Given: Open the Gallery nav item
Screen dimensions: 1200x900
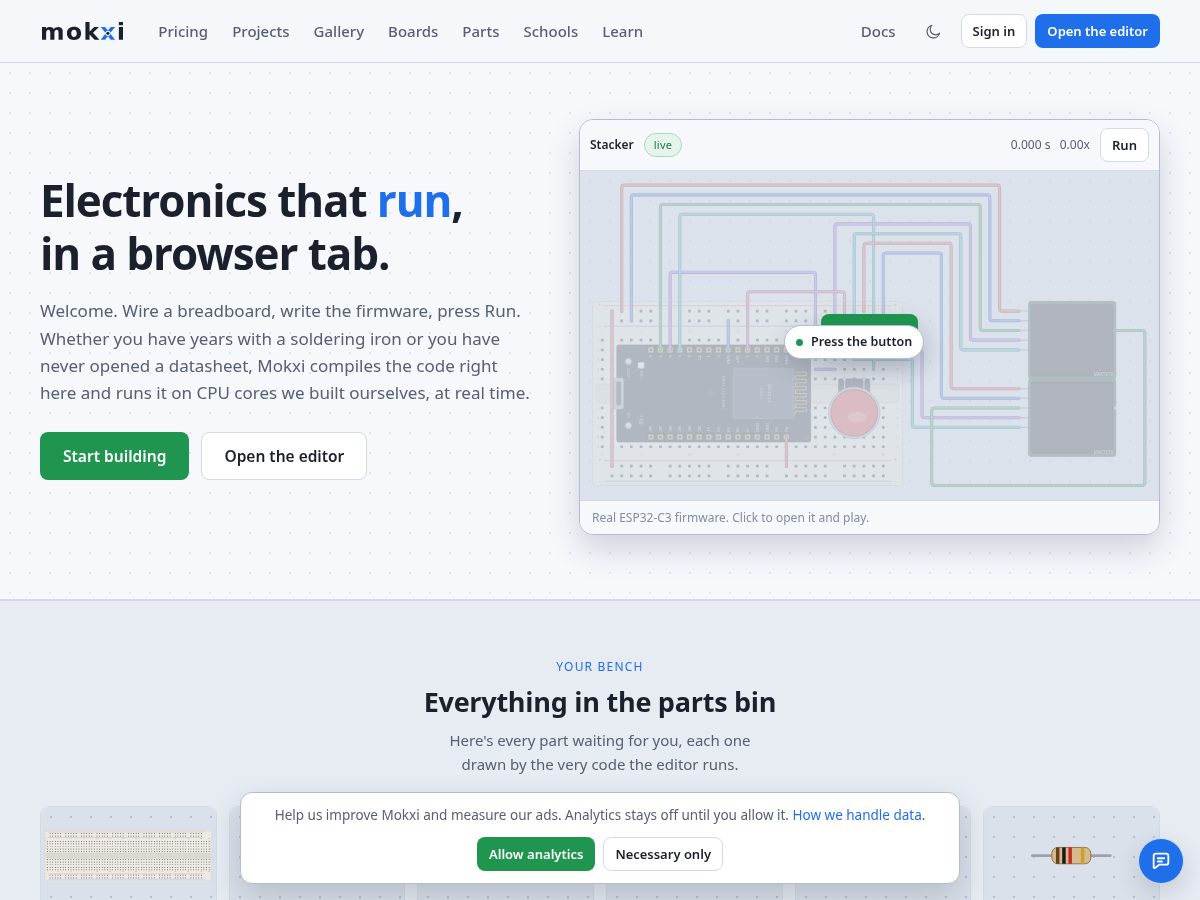Looking at the screenshot, I should click(339, 31).
